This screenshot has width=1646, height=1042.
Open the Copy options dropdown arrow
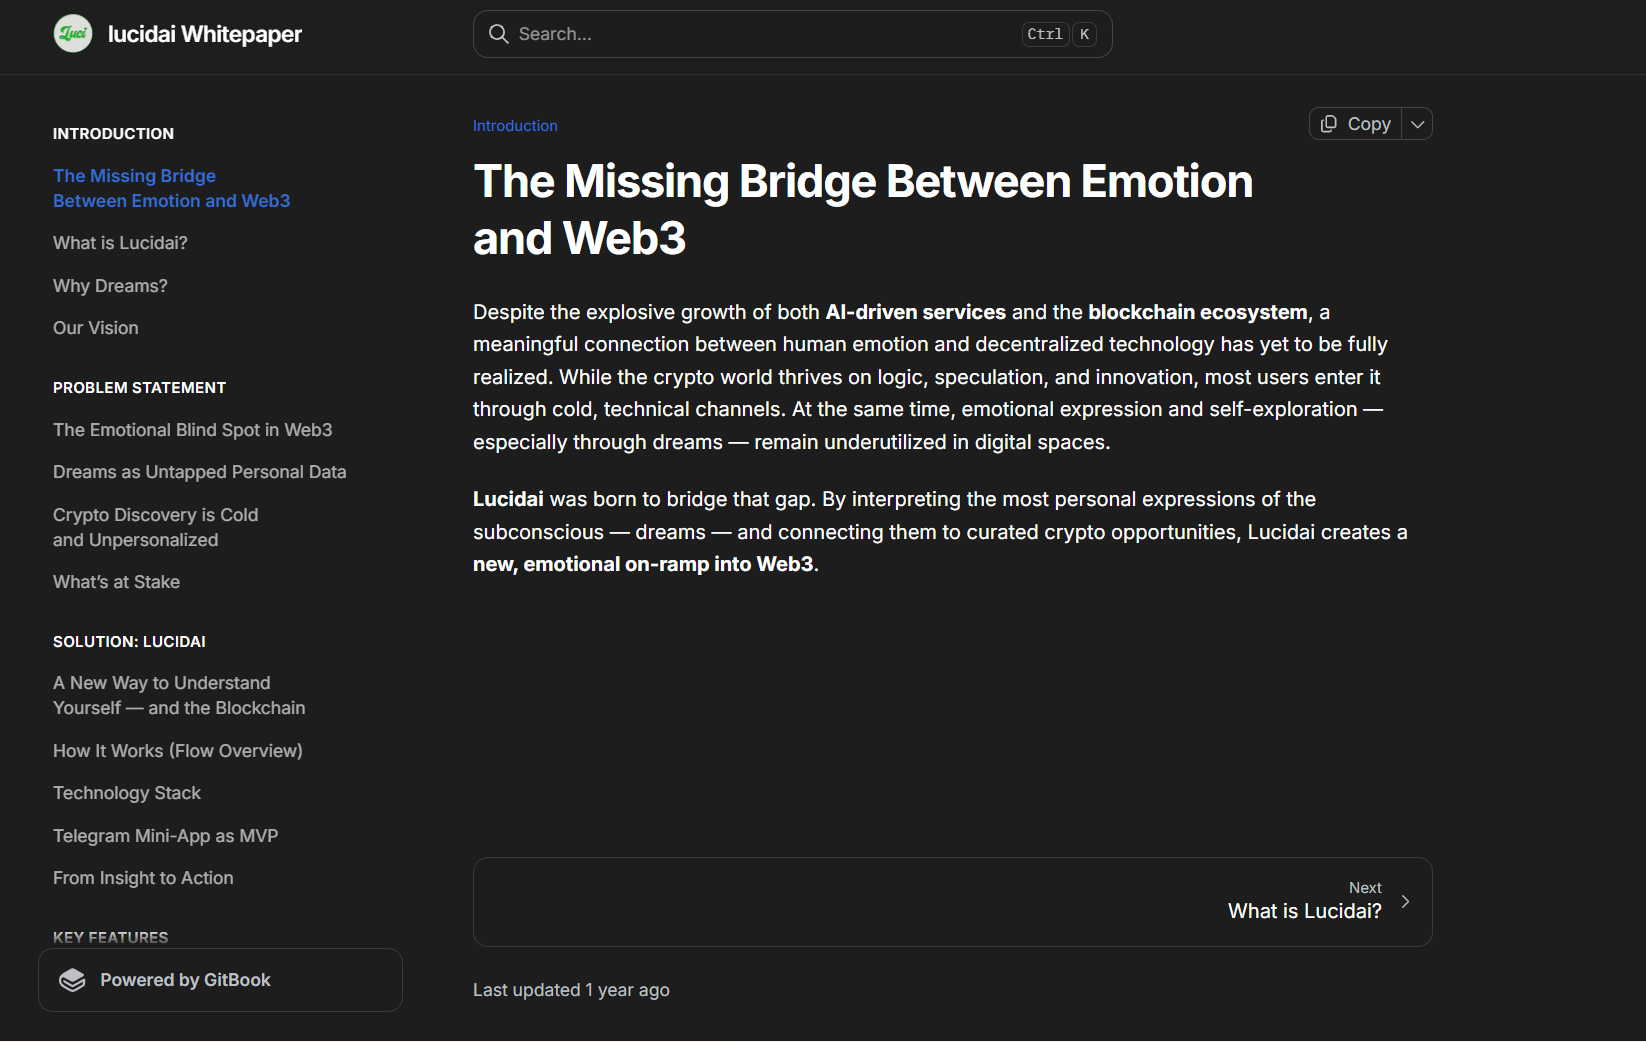1417,124
